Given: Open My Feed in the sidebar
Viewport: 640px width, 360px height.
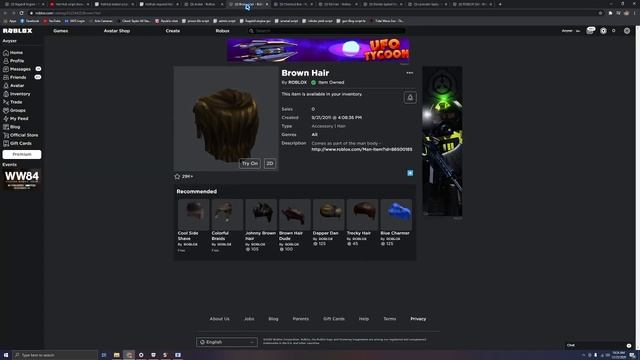Looking at the screenshot, I should coord(16,118).
